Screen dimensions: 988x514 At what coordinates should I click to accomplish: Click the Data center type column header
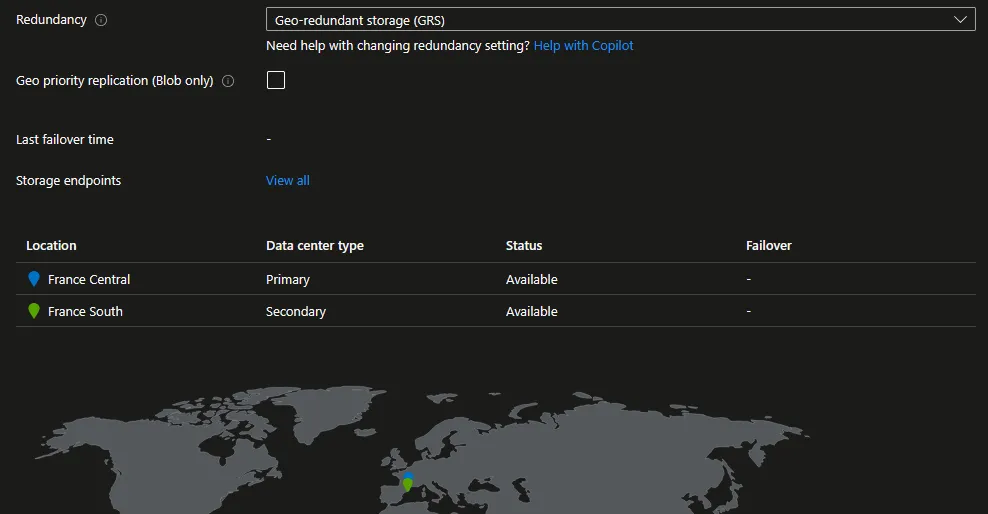click(315, 246)
